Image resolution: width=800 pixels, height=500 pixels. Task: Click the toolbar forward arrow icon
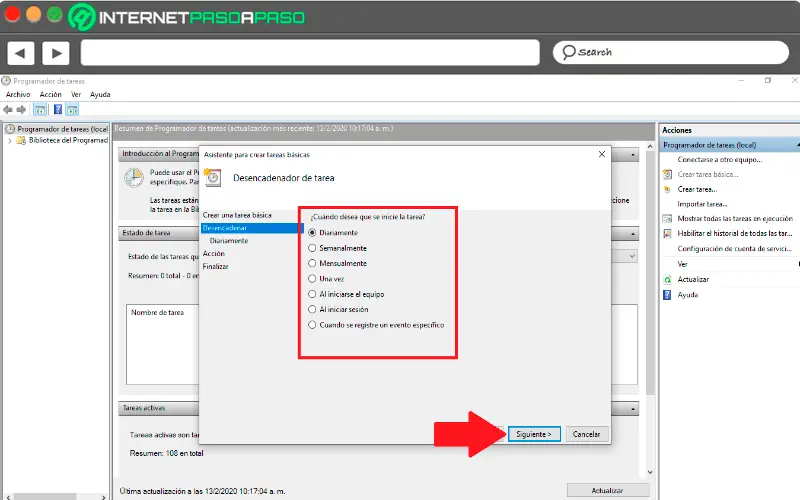[x=21, y=109]
